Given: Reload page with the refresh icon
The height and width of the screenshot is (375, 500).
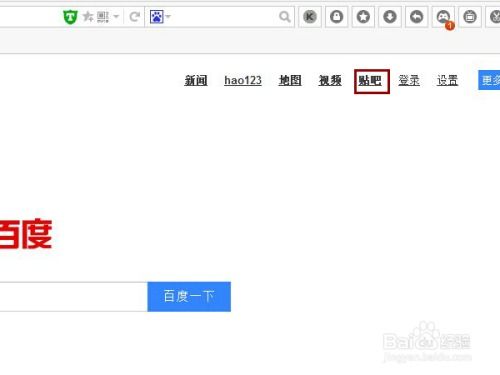Looking at the screenshot, I should pos(135,16).
